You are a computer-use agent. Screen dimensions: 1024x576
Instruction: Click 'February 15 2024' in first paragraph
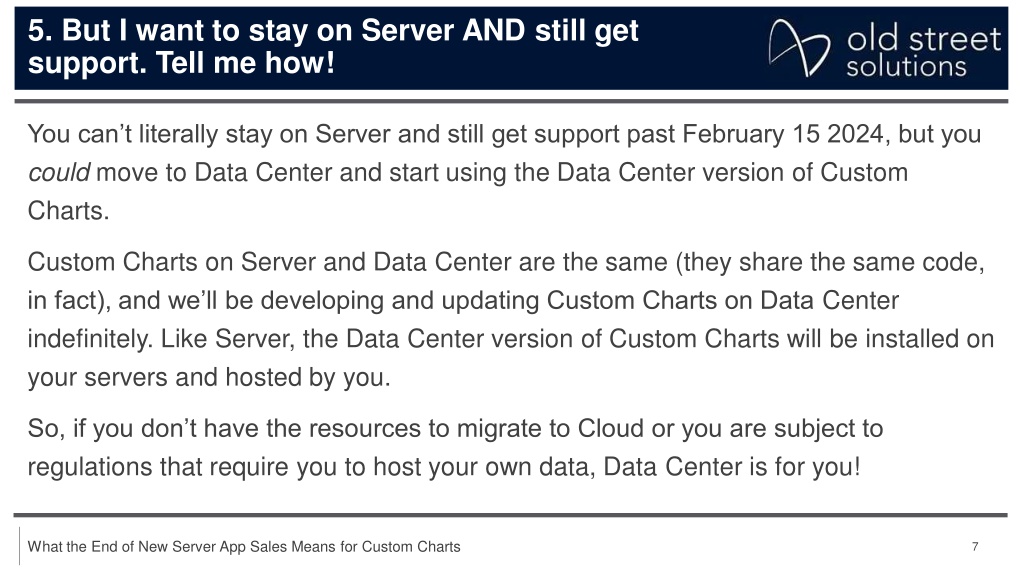783,134
